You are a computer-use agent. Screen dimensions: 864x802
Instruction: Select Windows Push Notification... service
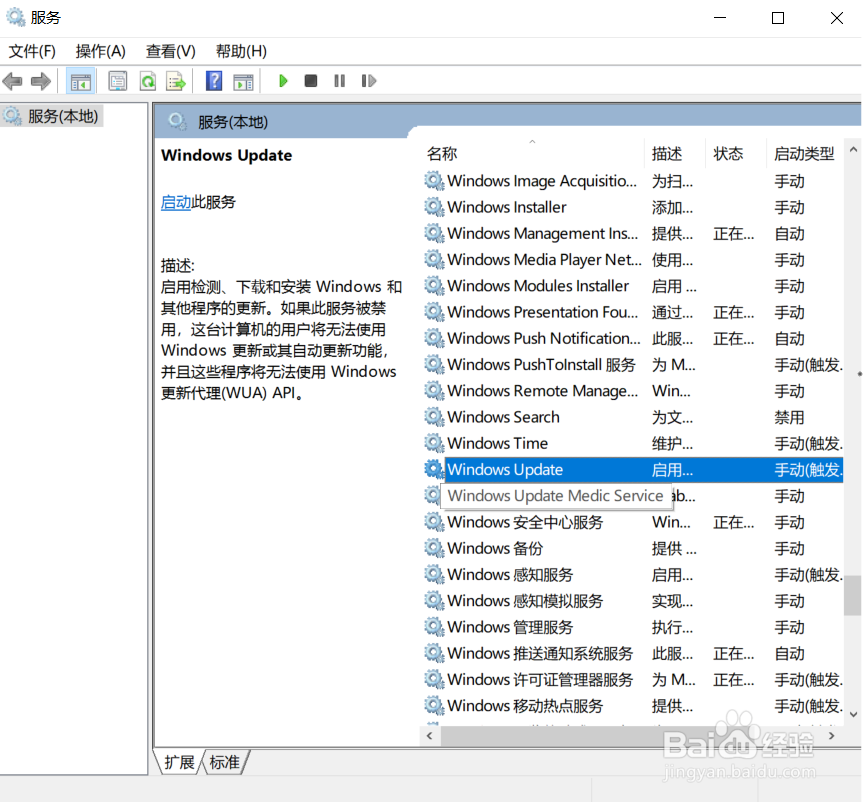pos(634,338)
